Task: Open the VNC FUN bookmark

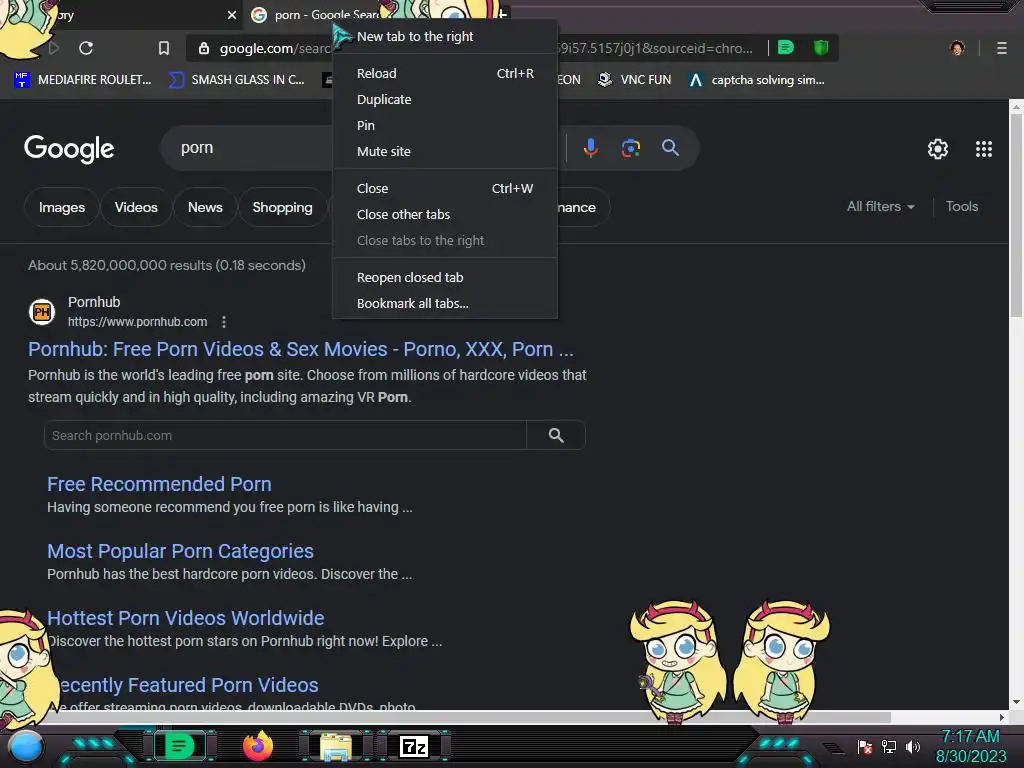Action: coord(634,80)
